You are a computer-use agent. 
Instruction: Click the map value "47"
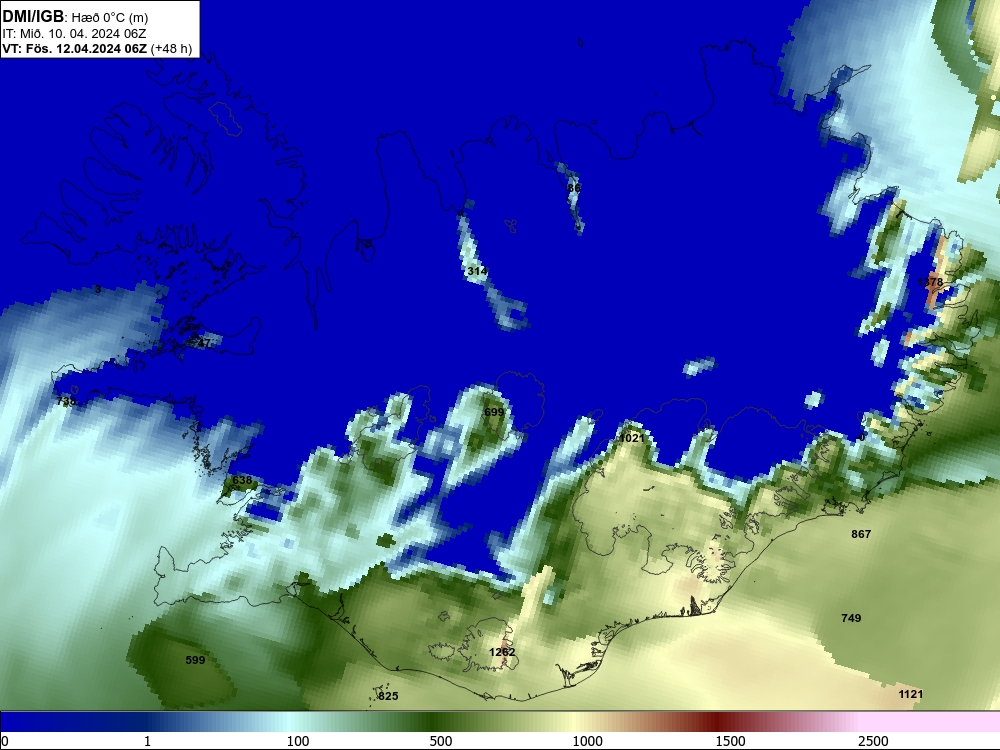point(203,343)
